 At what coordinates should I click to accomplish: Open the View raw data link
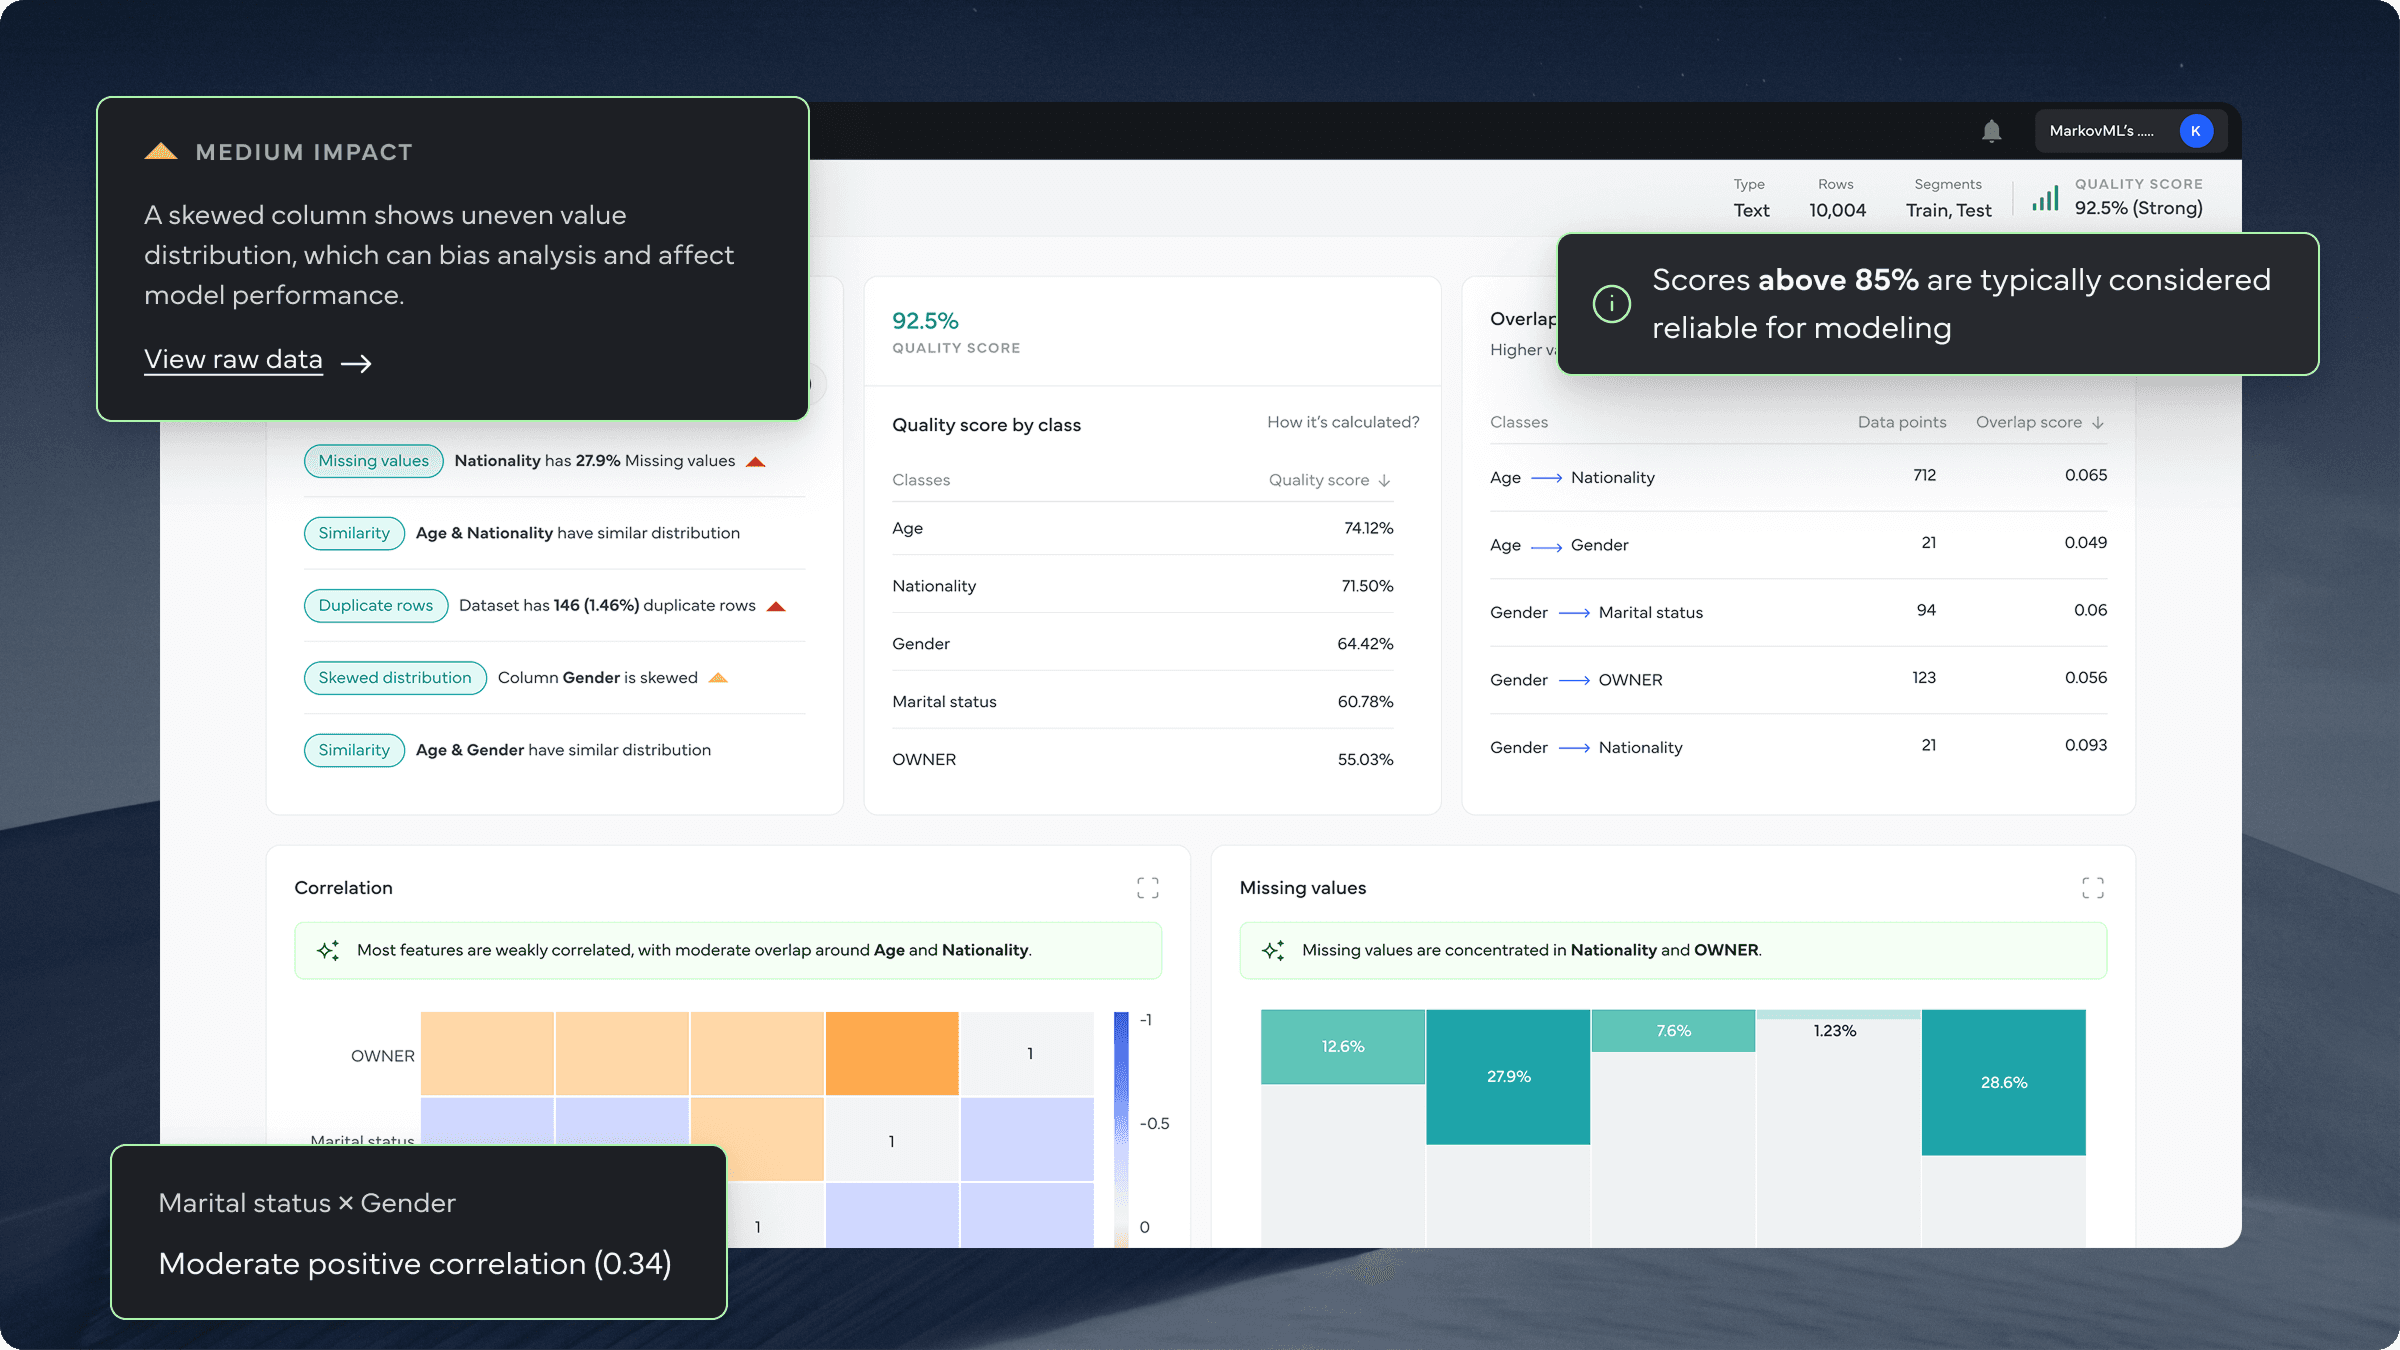(234, 360)
